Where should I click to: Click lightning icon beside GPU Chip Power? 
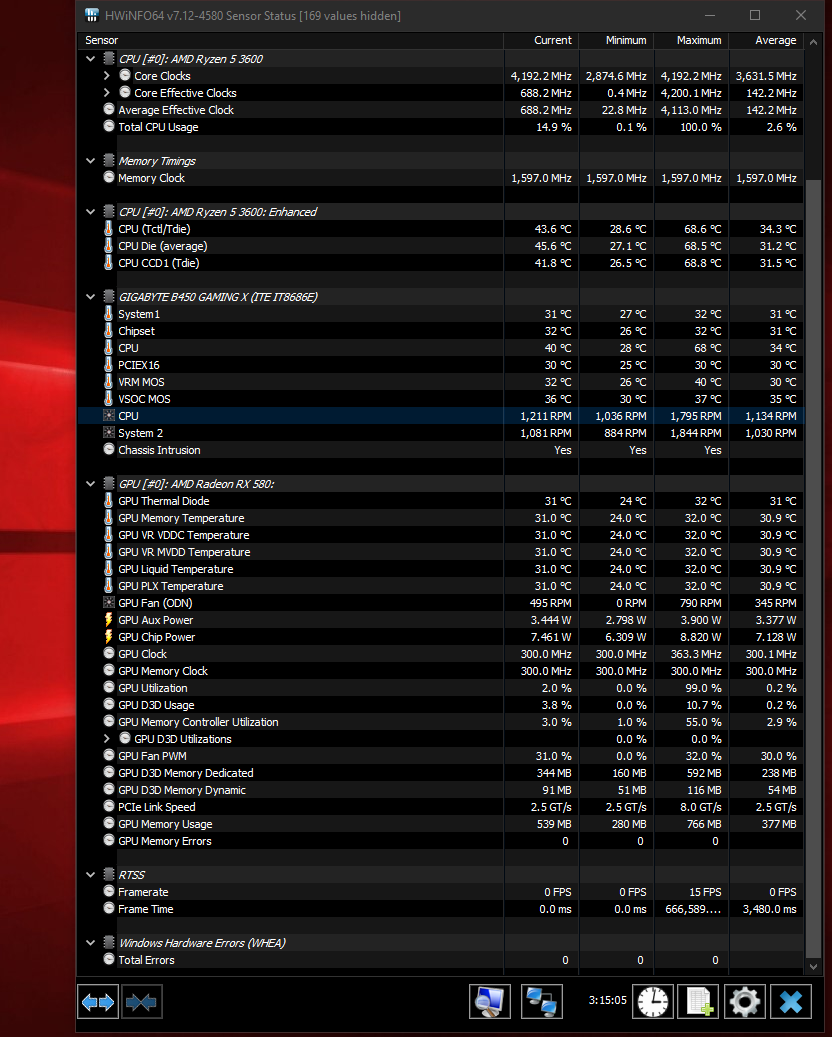[108, 637]
